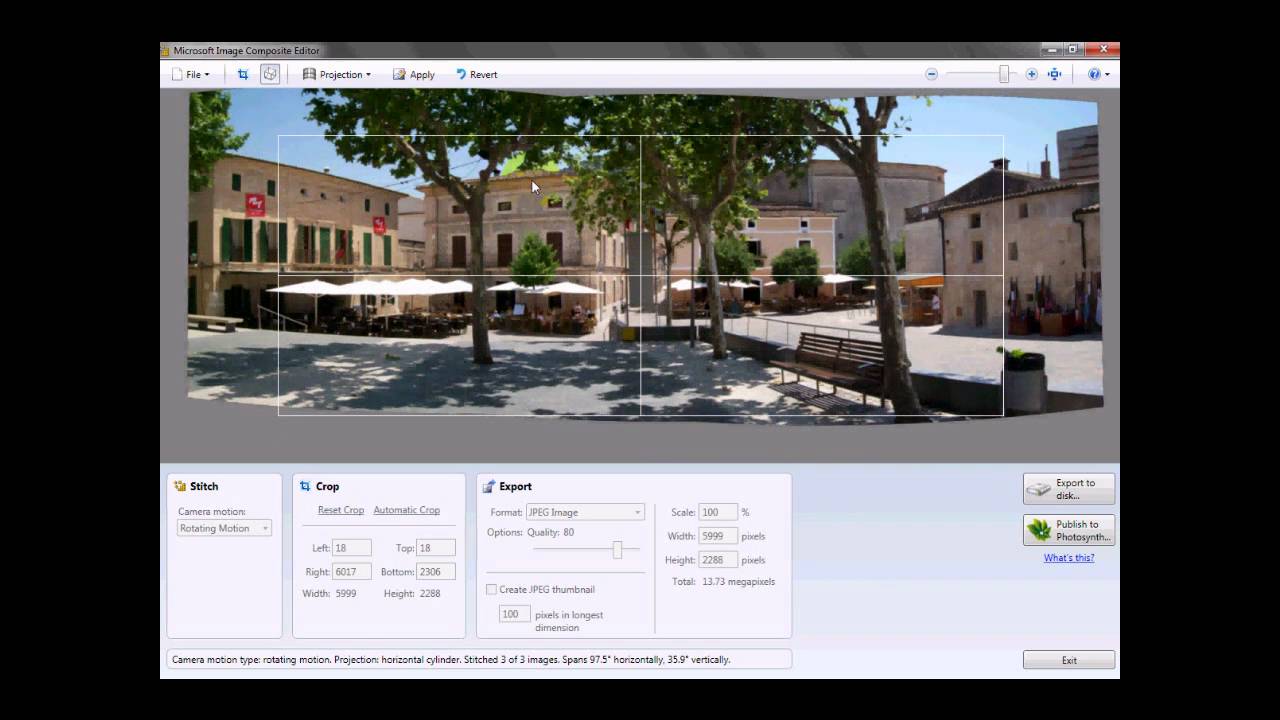Screen dimensions: 1280x720
Task: Click the zoom in plus icon
Action: 1031,74
